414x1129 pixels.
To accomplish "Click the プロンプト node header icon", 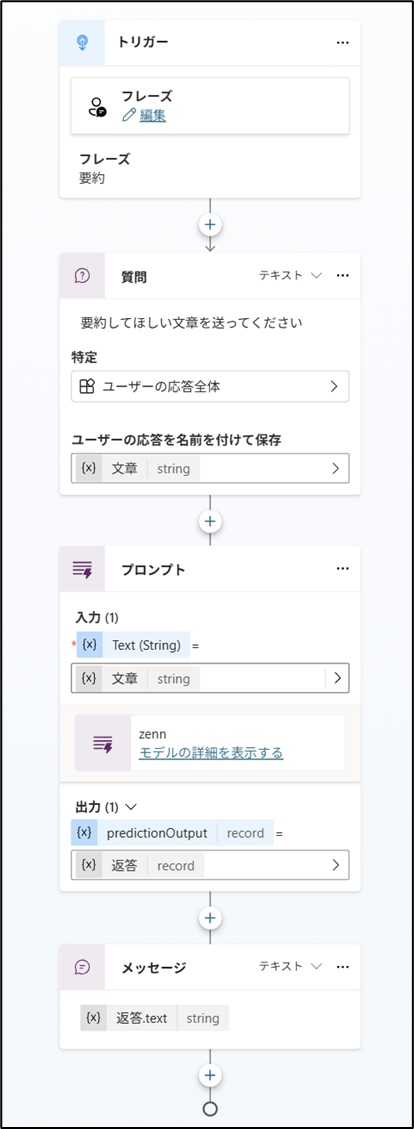I will pyautogui.click(x=82, y=569).
